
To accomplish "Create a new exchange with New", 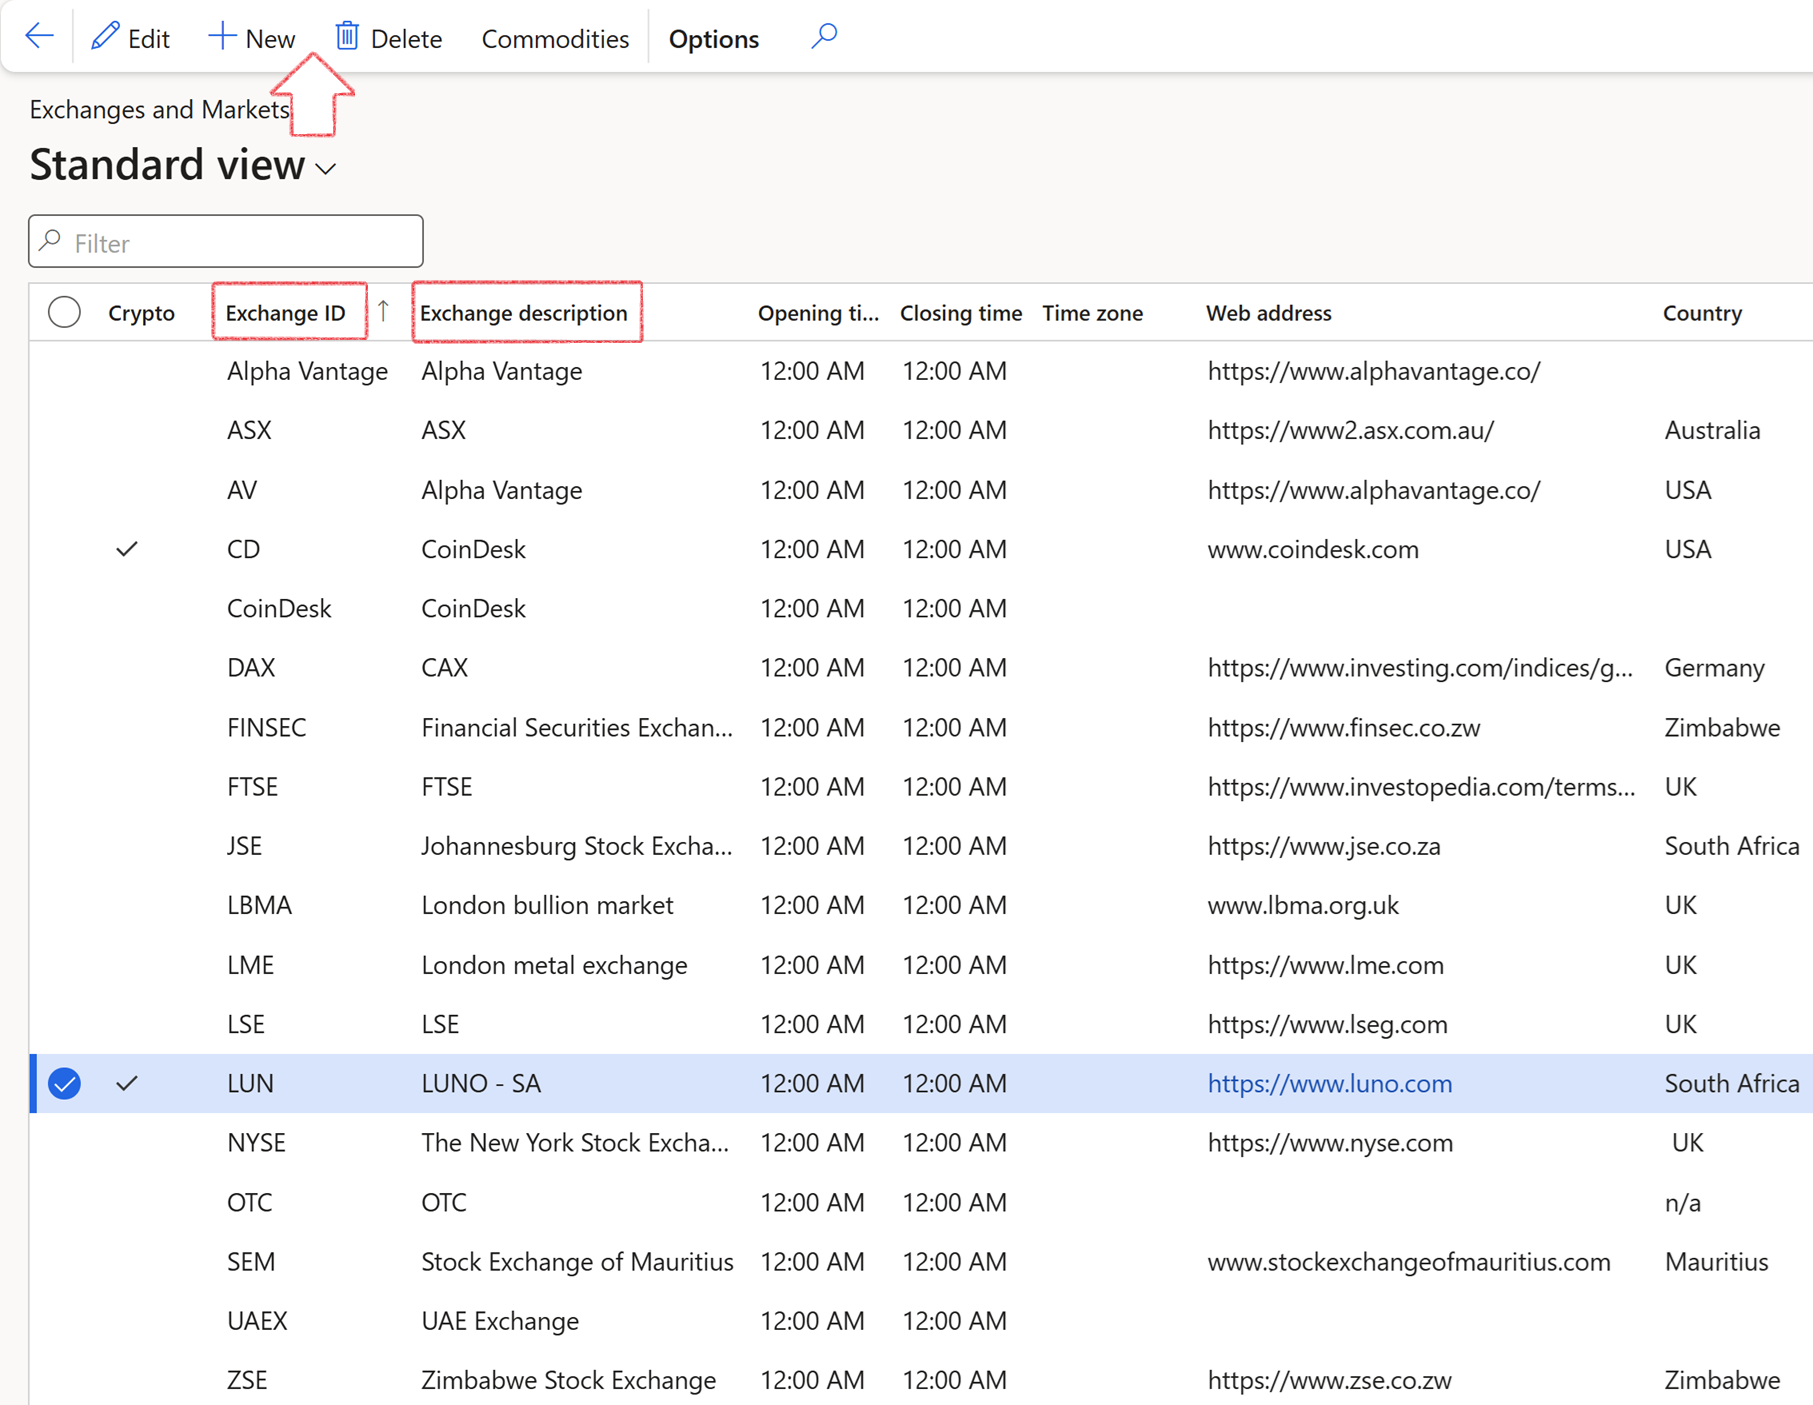I will click(x=251, y=38).
